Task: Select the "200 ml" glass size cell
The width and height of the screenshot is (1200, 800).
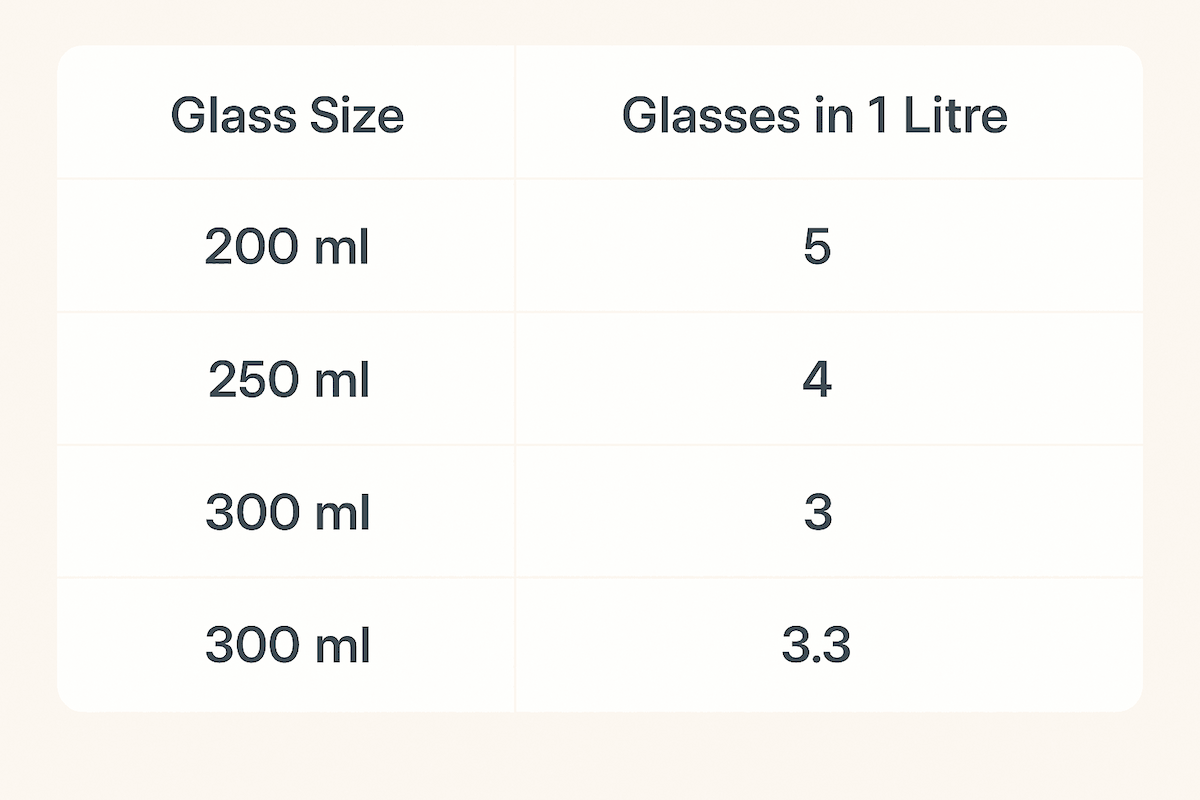Action: (288, 248)
